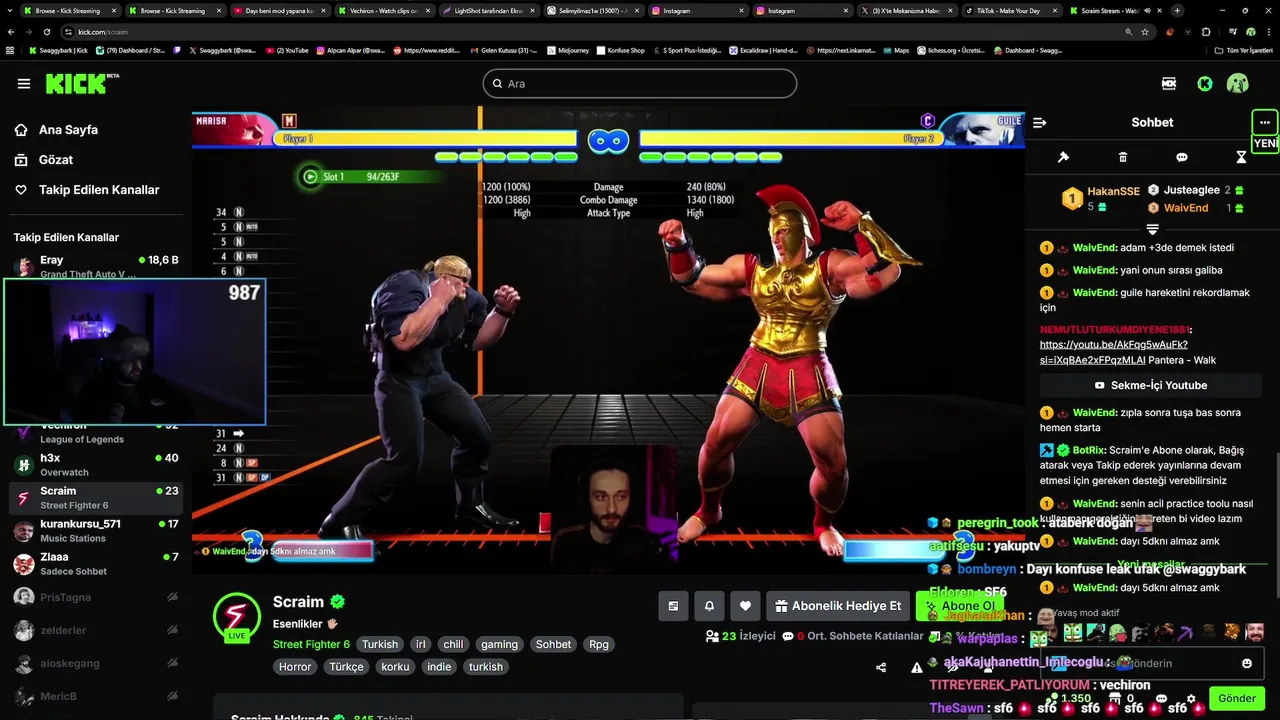Open Eray's channel in followed list
The height and width of the screenshot is (720, 1280).
[96, 266]
